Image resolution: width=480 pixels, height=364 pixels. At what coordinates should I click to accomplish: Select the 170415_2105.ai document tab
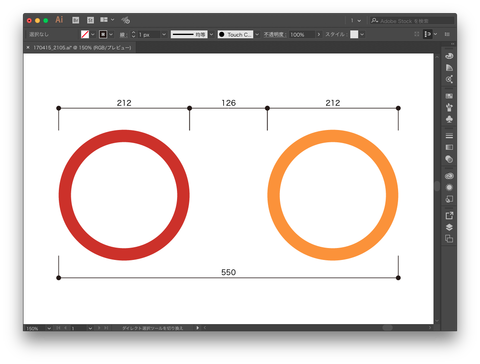coord(82,48)
